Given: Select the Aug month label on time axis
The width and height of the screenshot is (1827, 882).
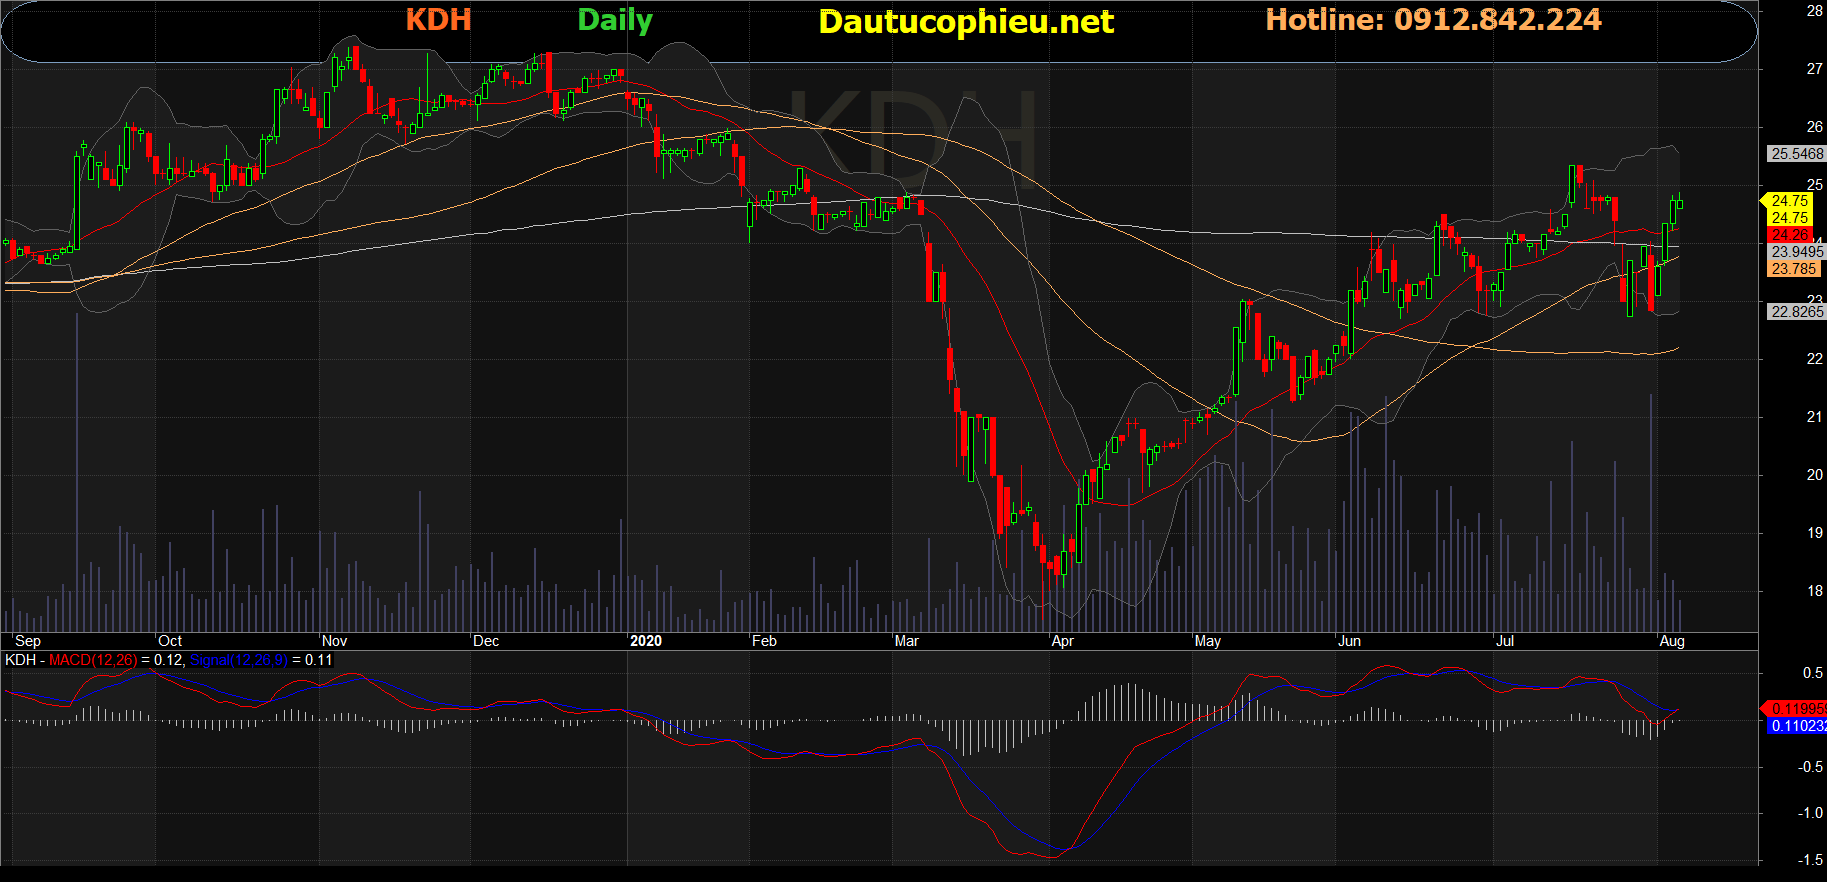Looking at the screenshot, I should [x=1671, y=641].
